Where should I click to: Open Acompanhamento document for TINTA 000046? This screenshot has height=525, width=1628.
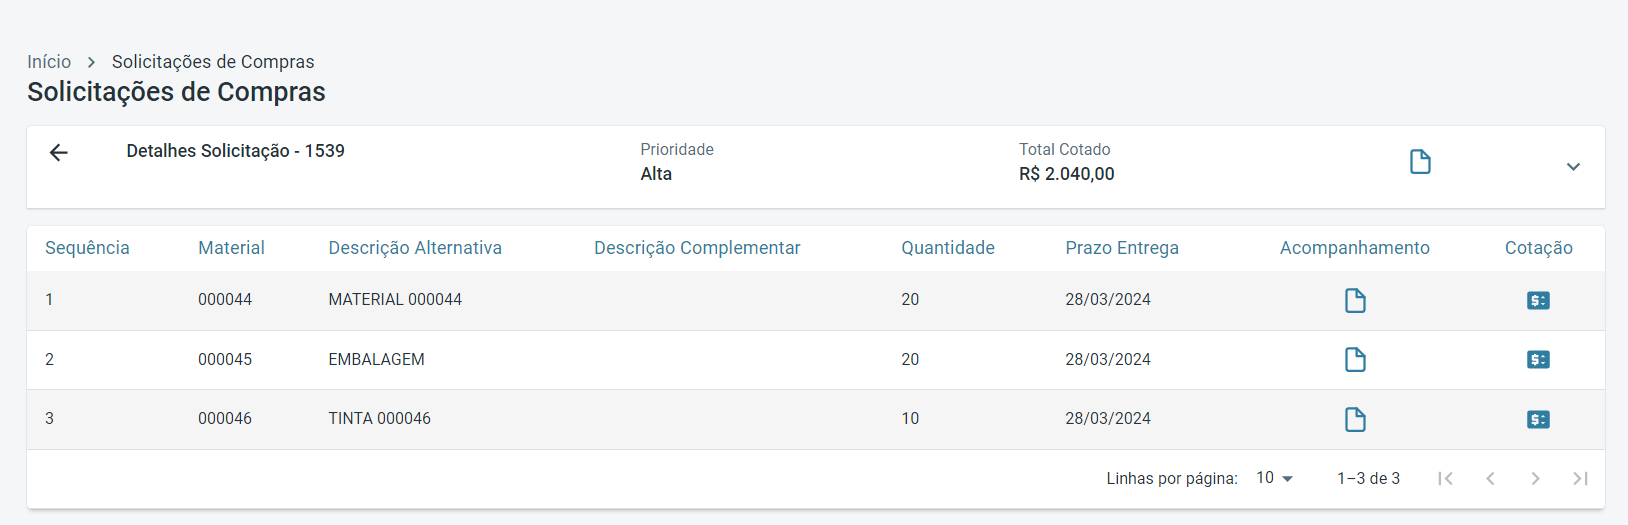tap(1355, 419)
